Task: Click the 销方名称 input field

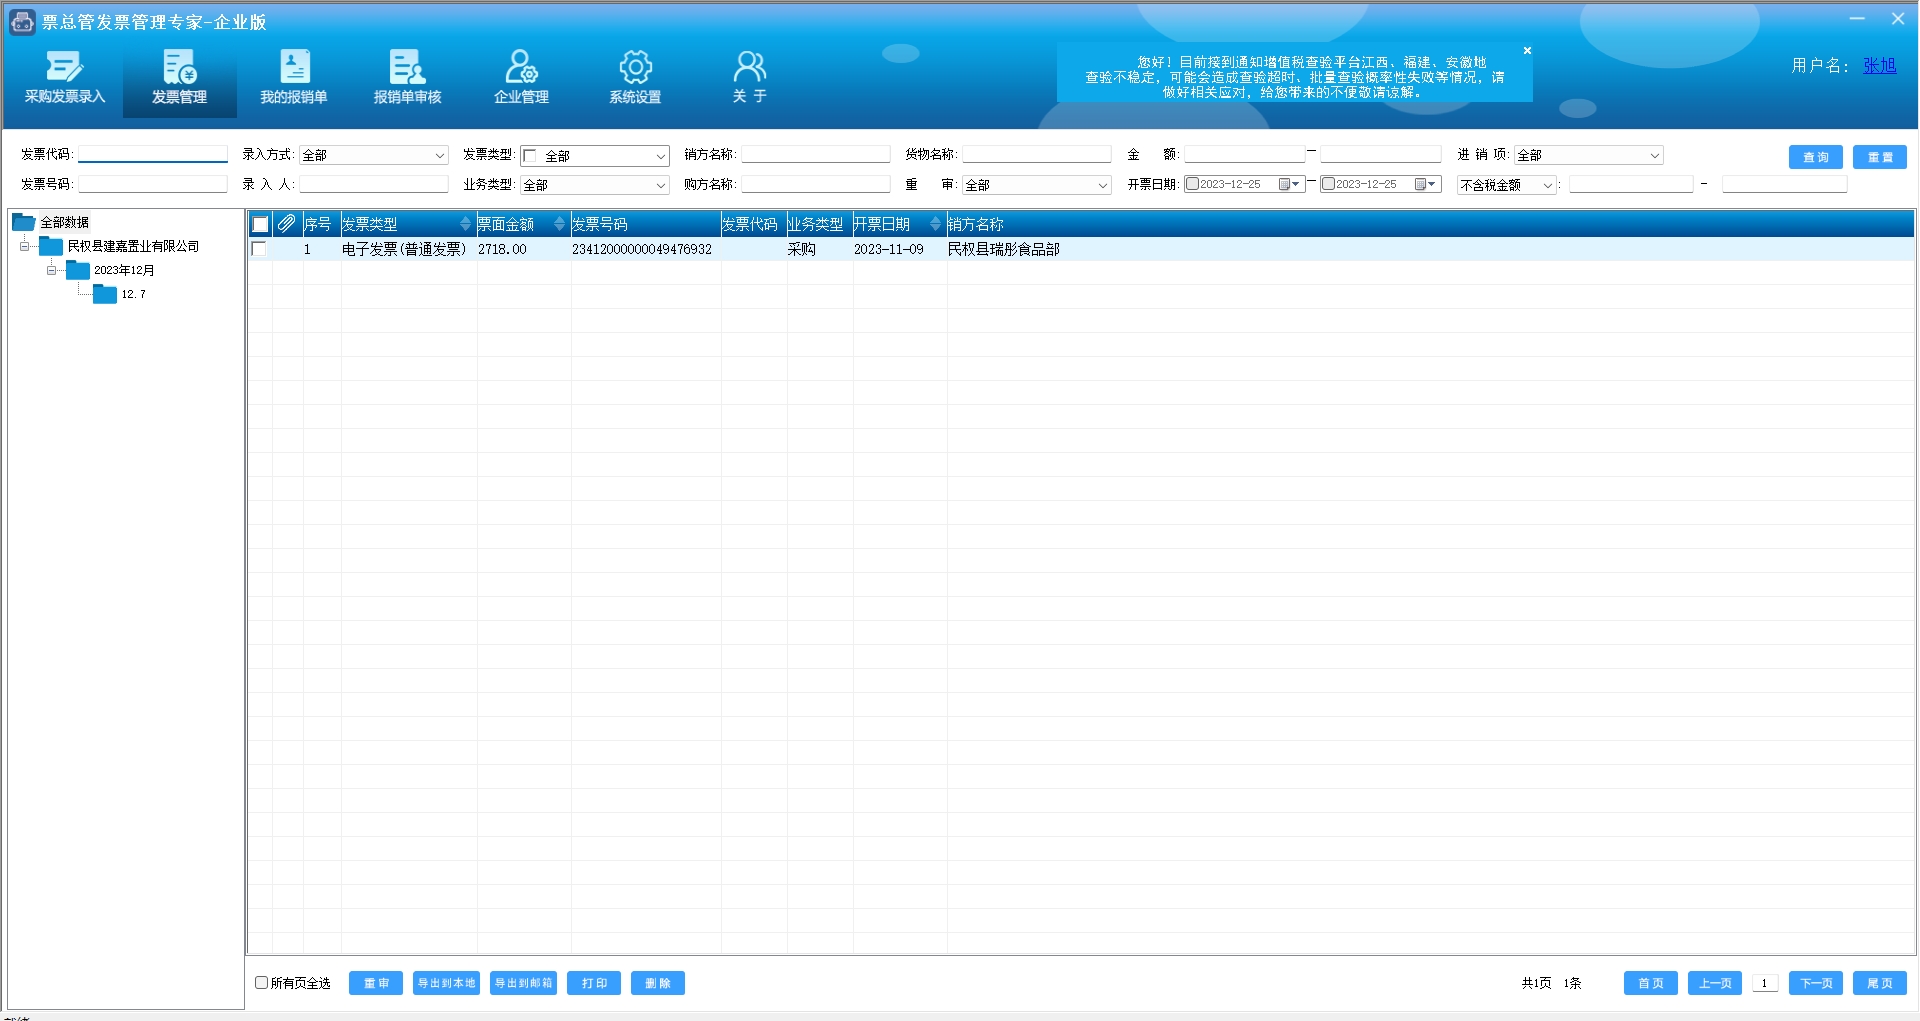Action: click(x=815, y=154)
